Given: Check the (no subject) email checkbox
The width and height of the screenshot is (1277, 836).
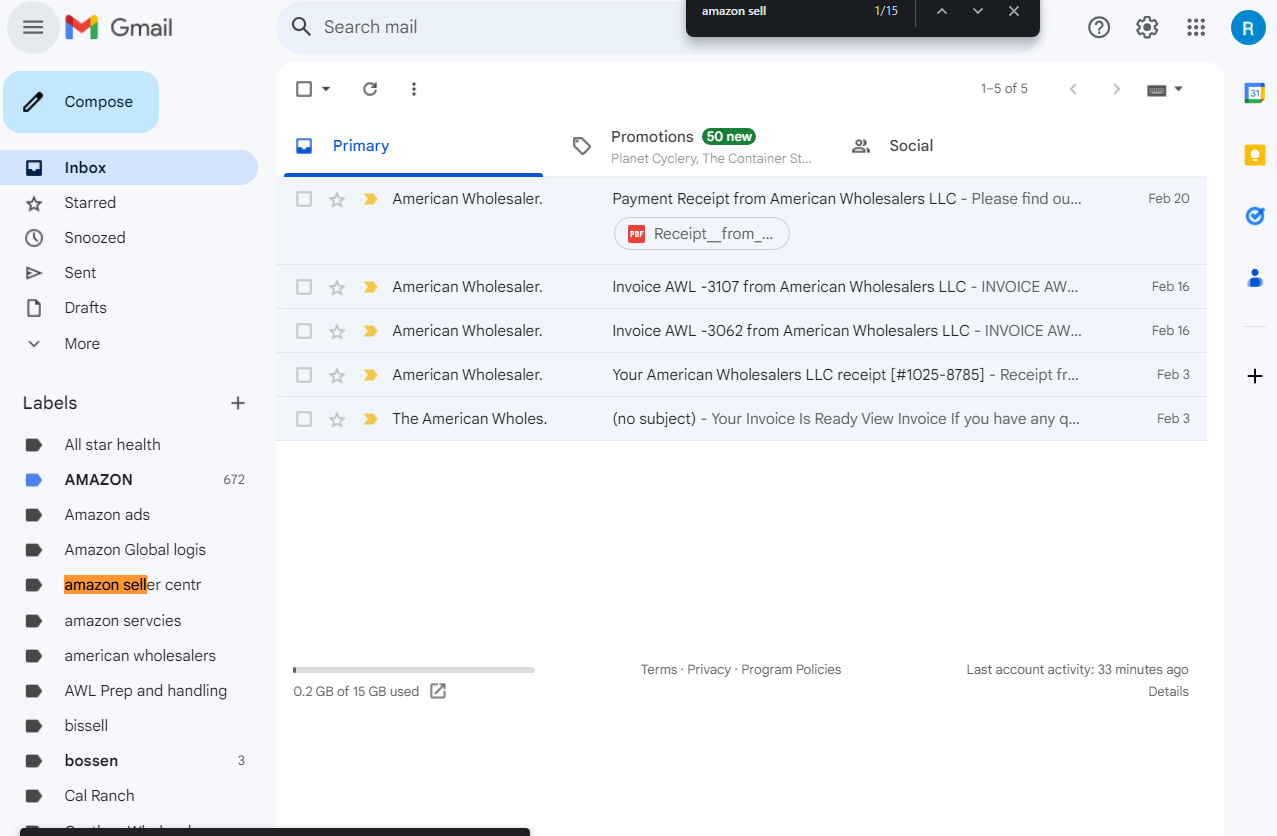Looking at the screenshot, I should pyautogui.click(x=304, y=419).
